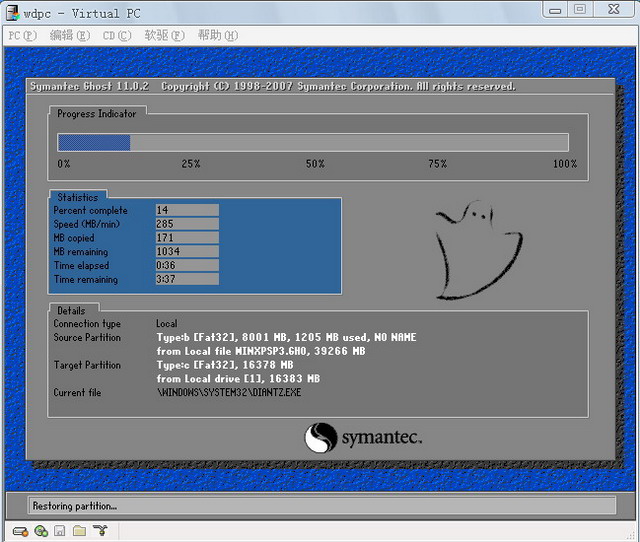This screenshot has height=542, width=640.
Task: Click the Time elapsed value 0:36
Action: coord(187,265)
